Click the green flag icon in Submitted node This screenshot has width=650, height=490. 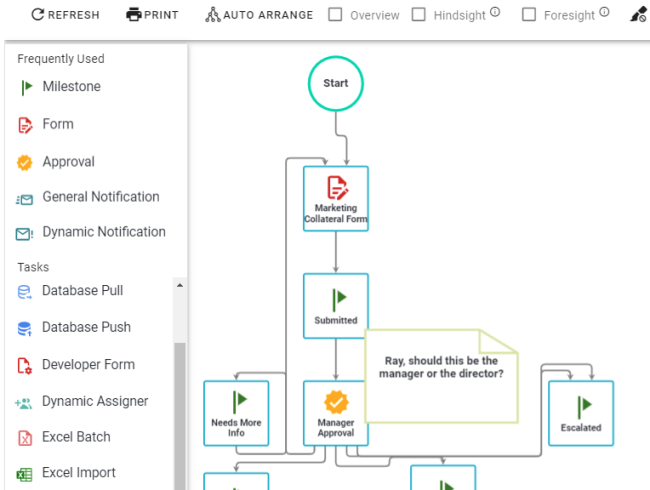coord(339,300)
